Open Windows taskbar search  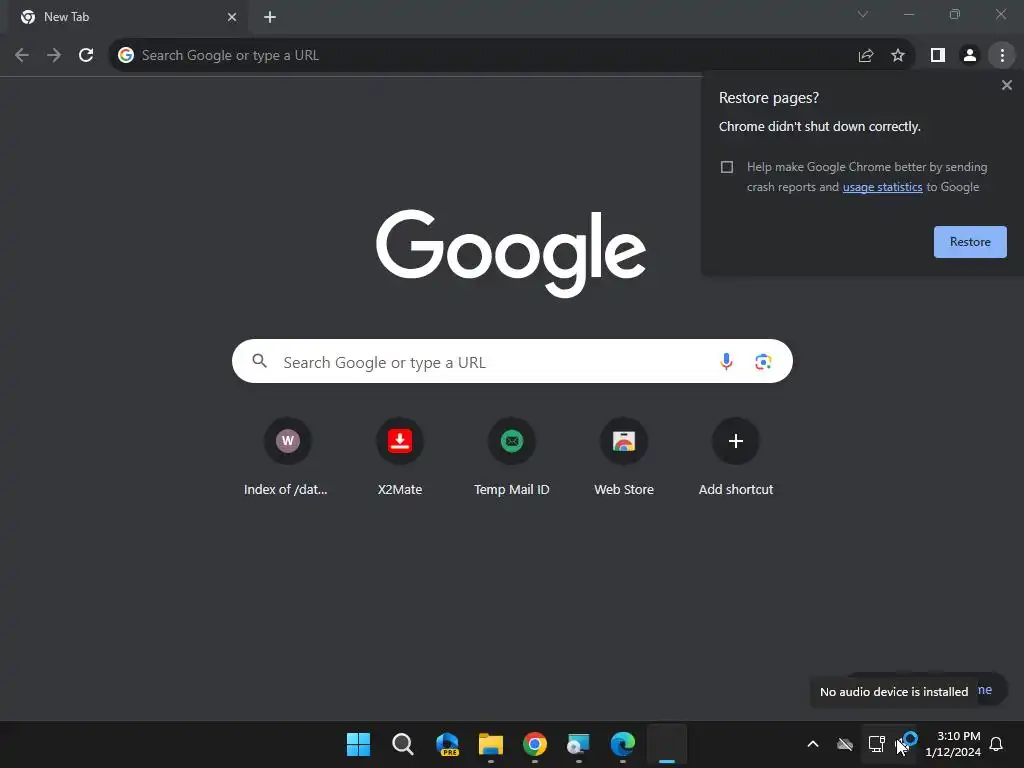click(402, 744)
